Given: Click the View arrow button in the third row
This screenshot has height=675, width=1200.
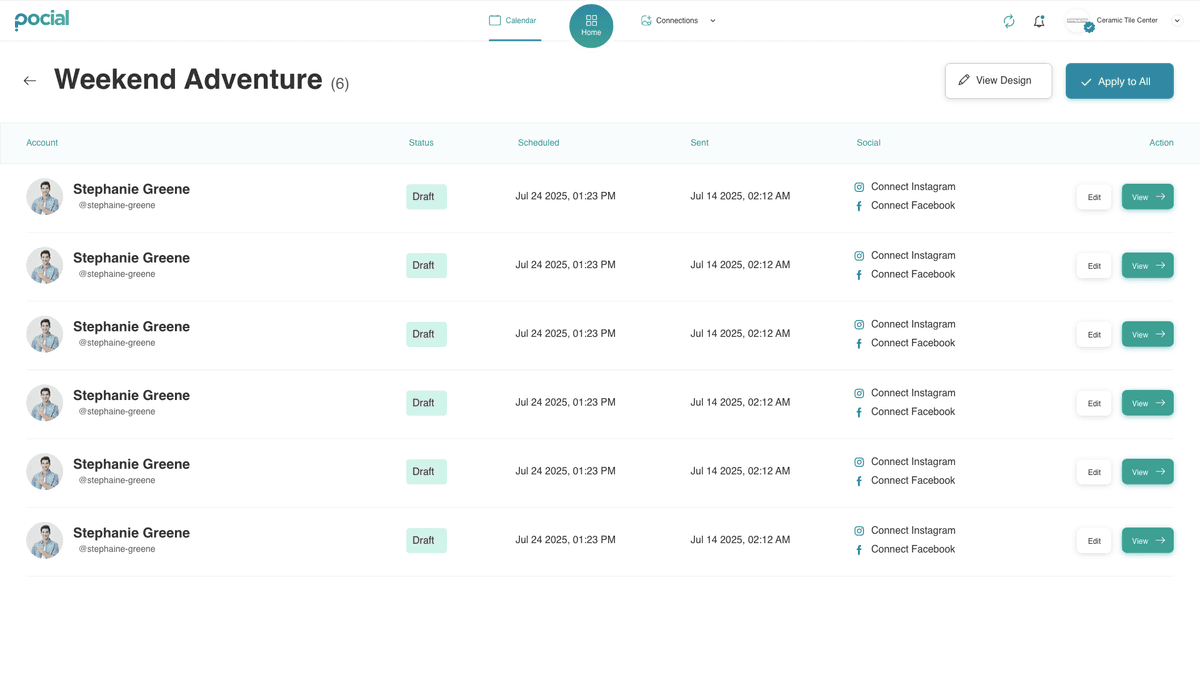Looking at the screenshot, I should coord(1147,334).
